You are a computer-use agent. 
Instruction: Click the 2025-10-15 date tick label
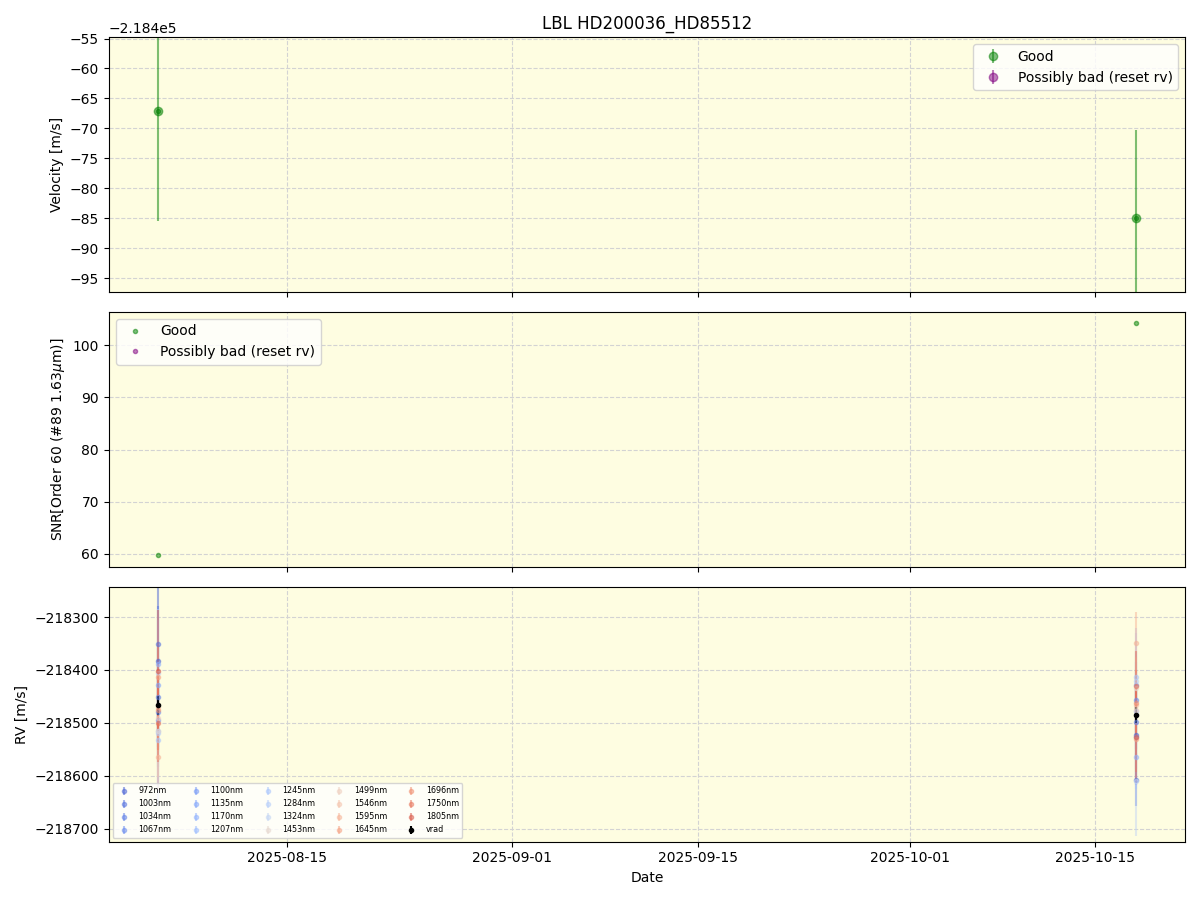[1095, 857]
